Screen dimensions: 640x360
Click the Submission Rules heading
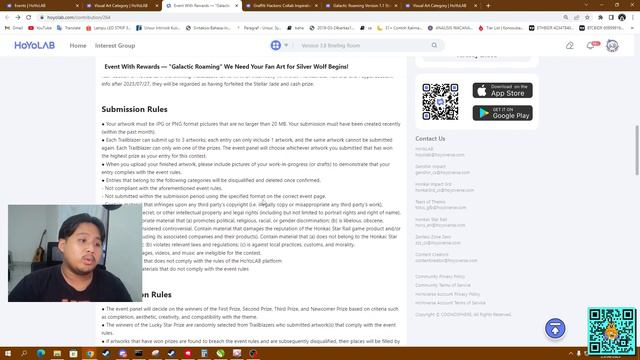pos(134,109)
